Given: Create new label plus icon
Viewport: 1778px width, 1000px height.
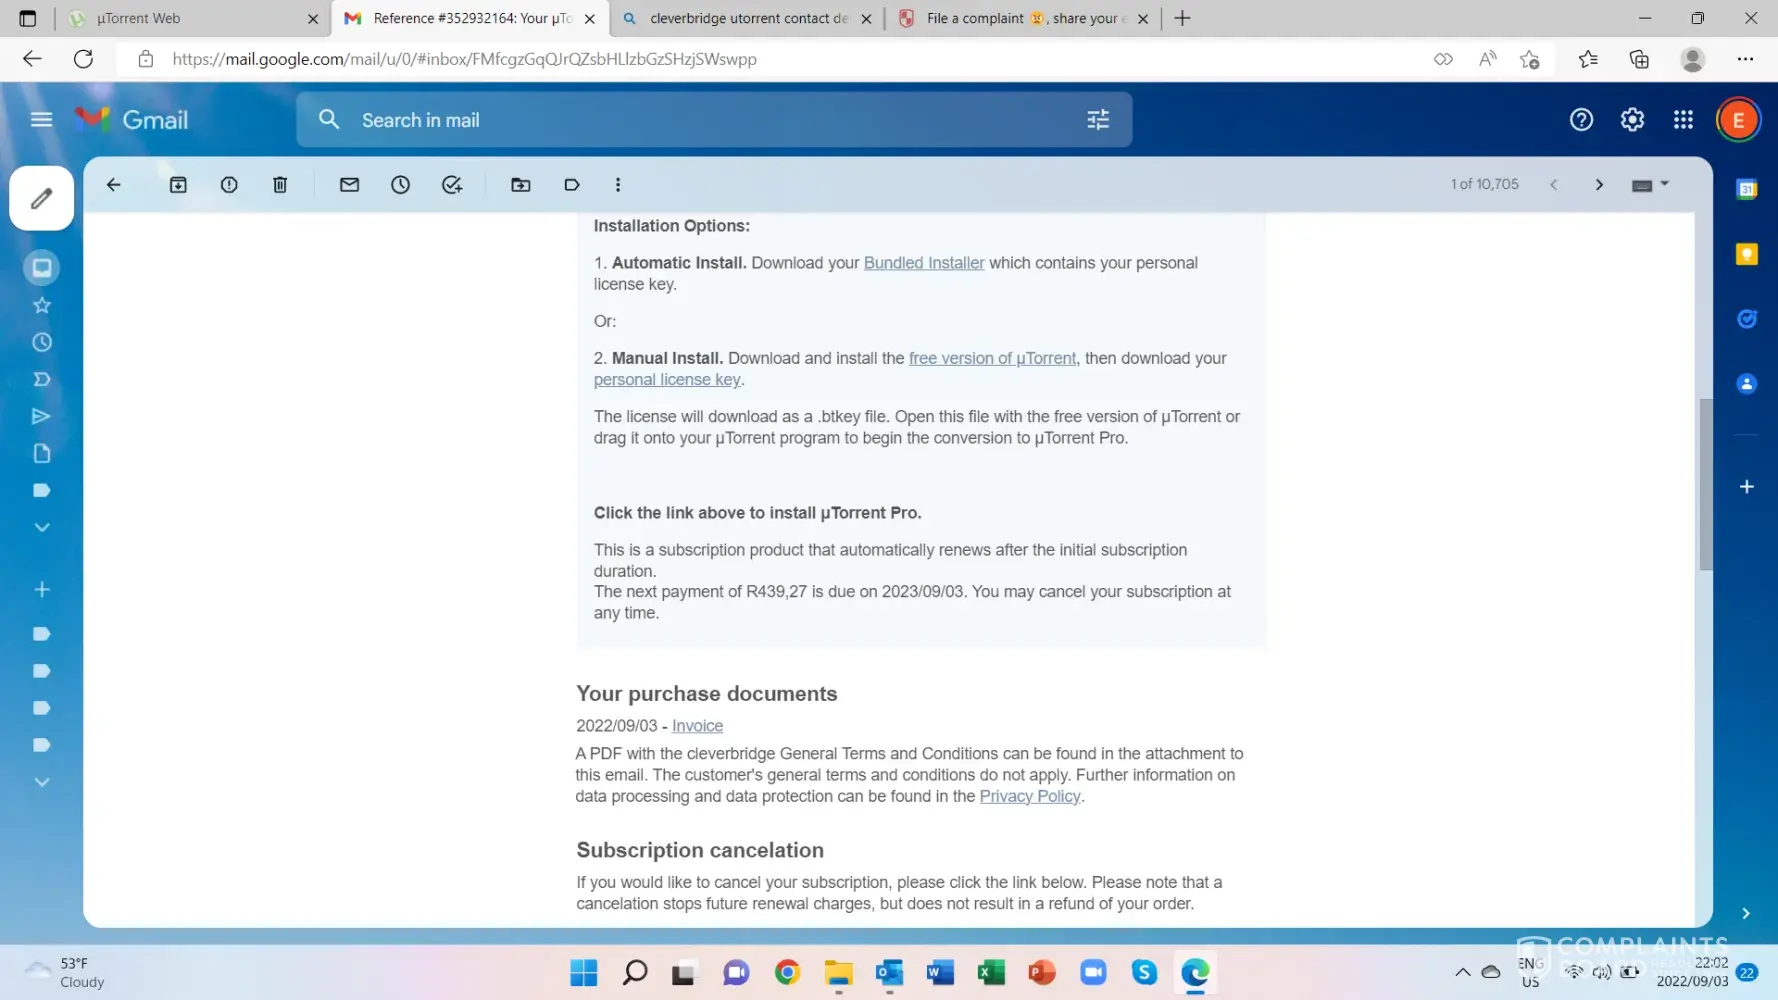Looking at the screenshot, I should [x=42, y=590].
